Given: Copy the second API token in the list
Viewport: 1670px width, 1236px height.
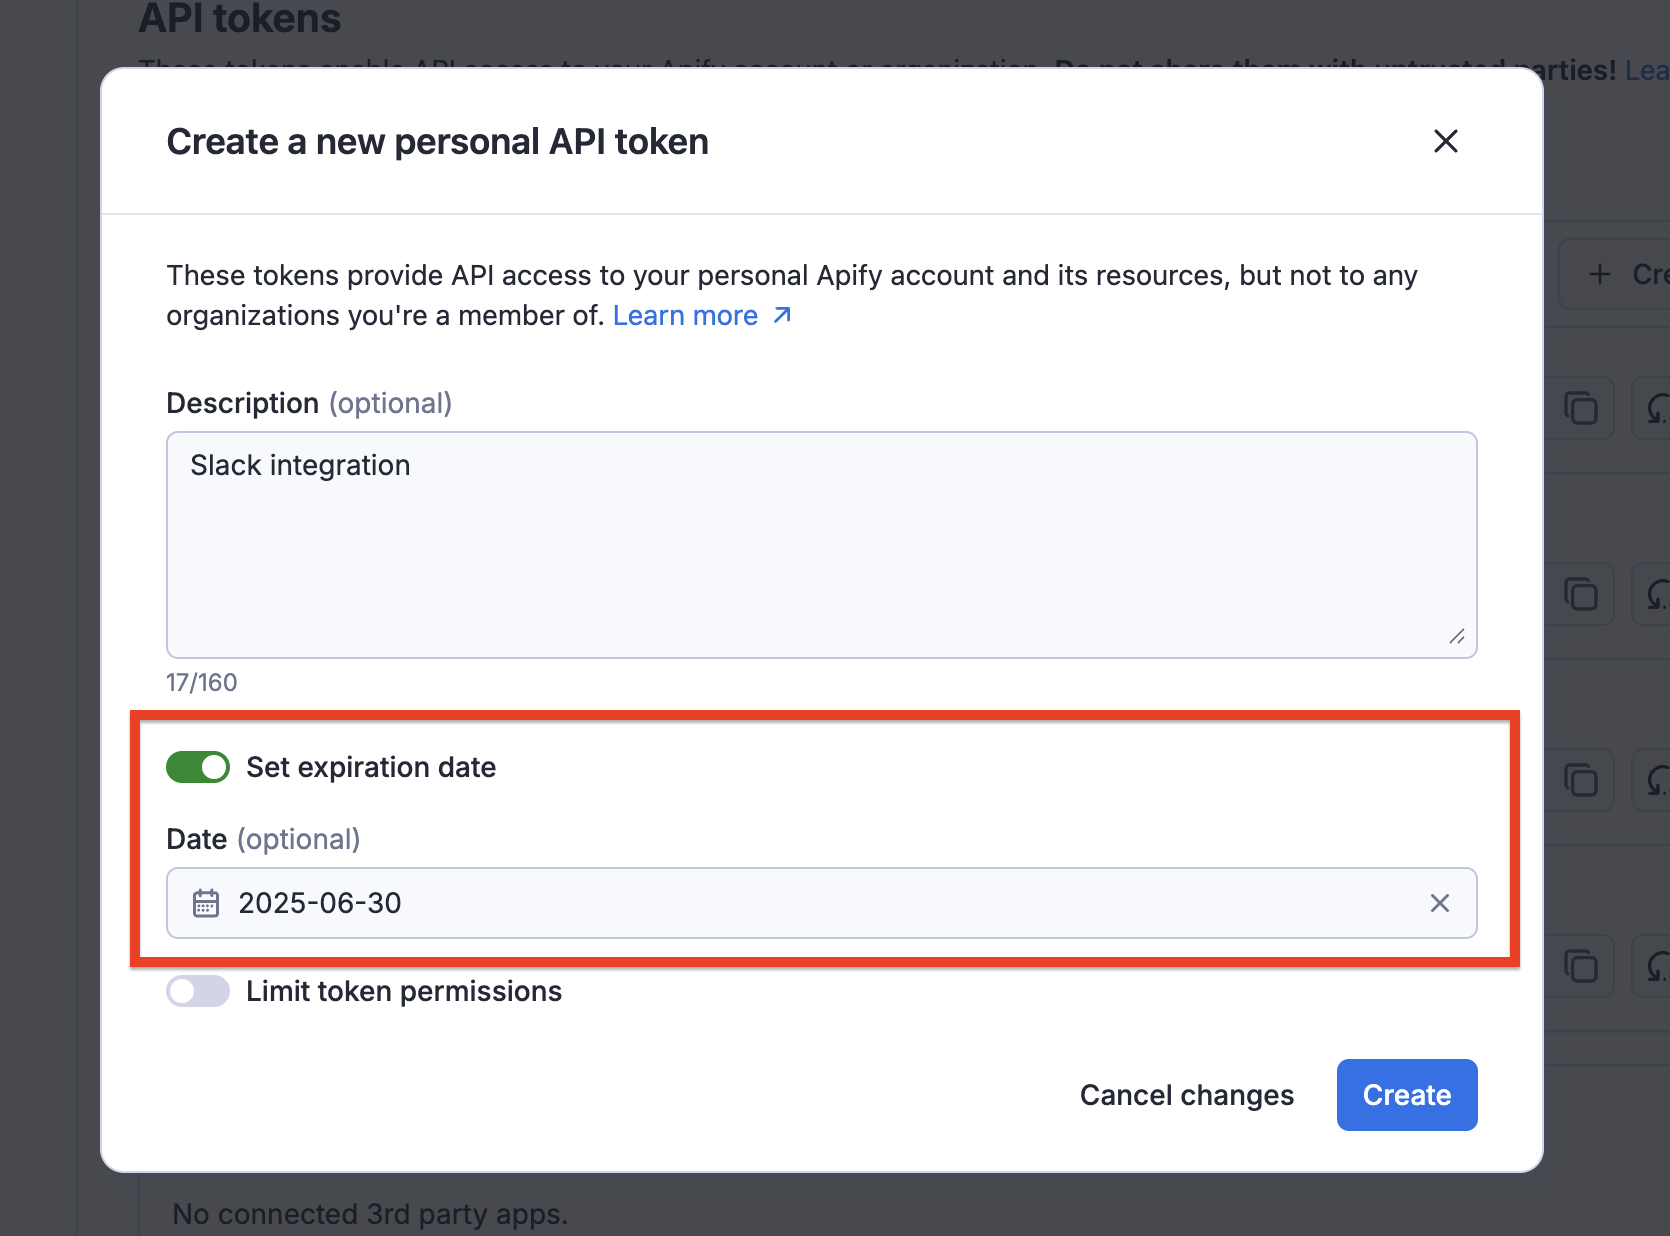Looking at the screenshot, I should coord(1581,593).
